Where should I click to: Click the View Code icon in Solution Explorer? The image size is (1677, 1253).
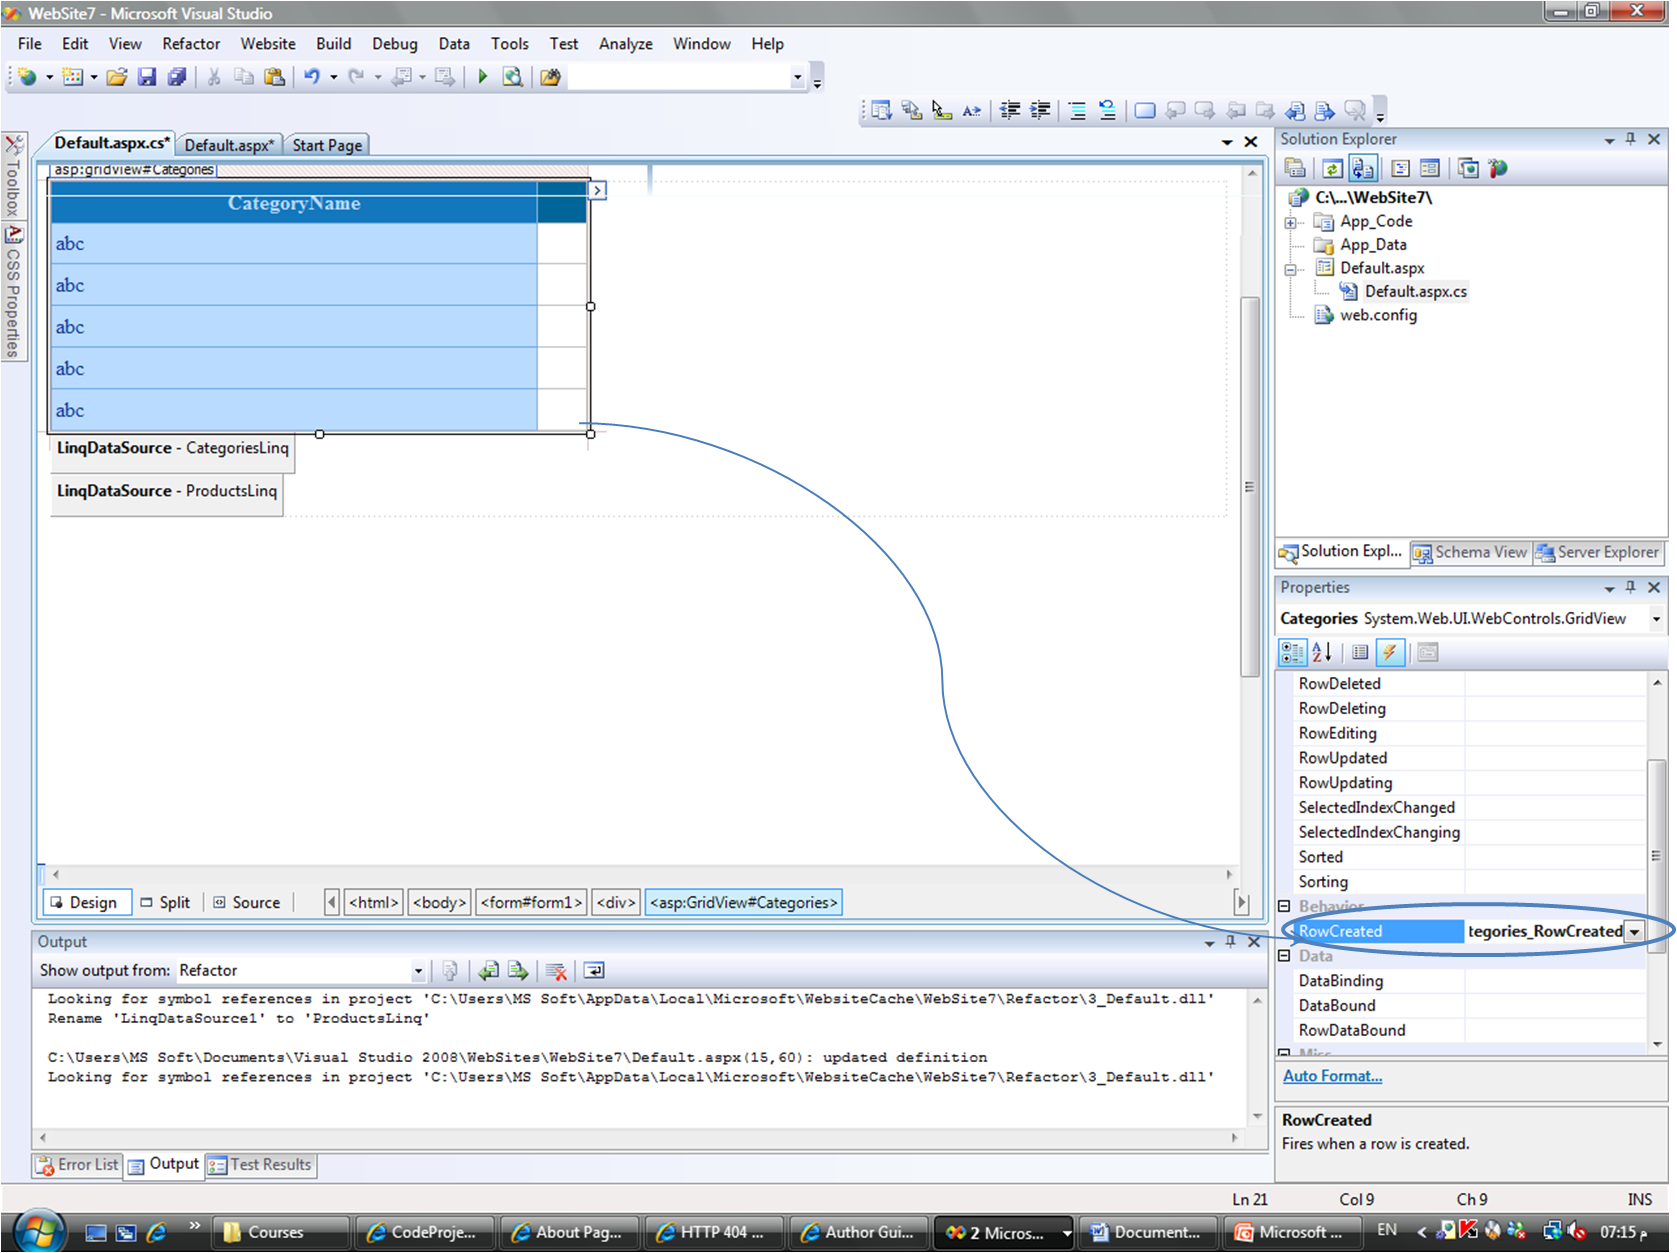pos(1400,169)
